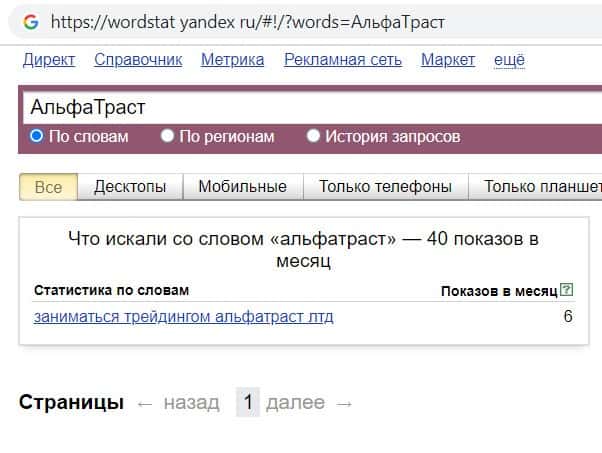Viewport: 602px width, 453px height.
Task: Click the Показов в месяц column header
Action: 499,291
